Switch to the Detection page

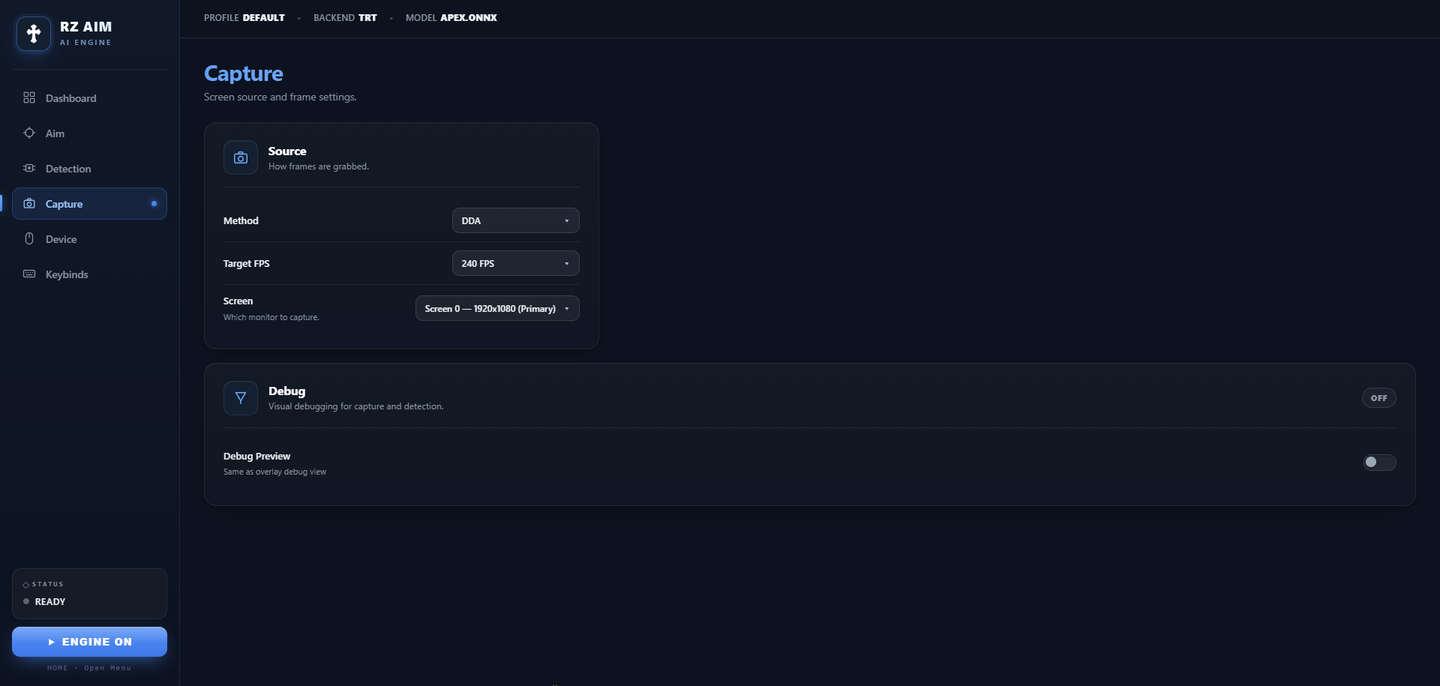click(89, 168)
